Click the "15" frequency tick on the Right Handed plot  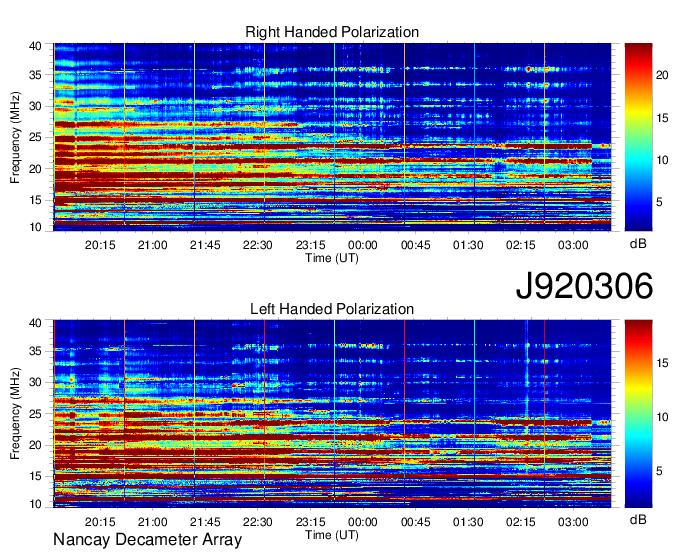tap(35, 200)
